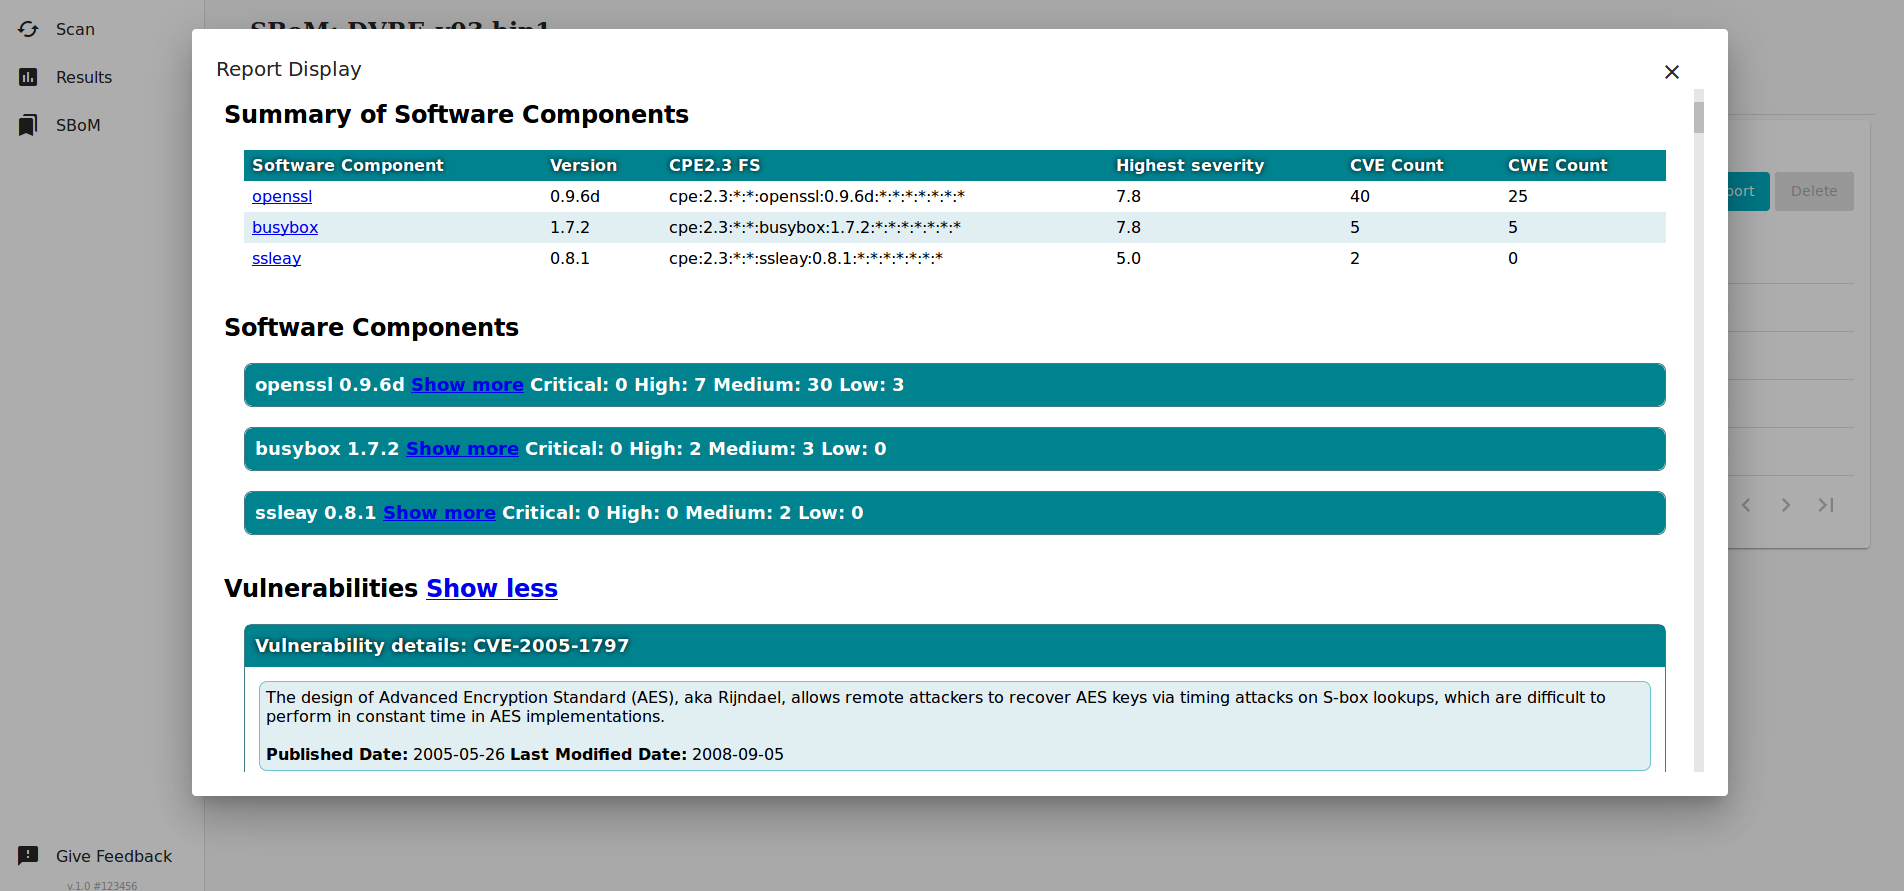Click the Report Display dialog title
The height and width of the screenshot is (891, 1904).
[x=289, y=69]
